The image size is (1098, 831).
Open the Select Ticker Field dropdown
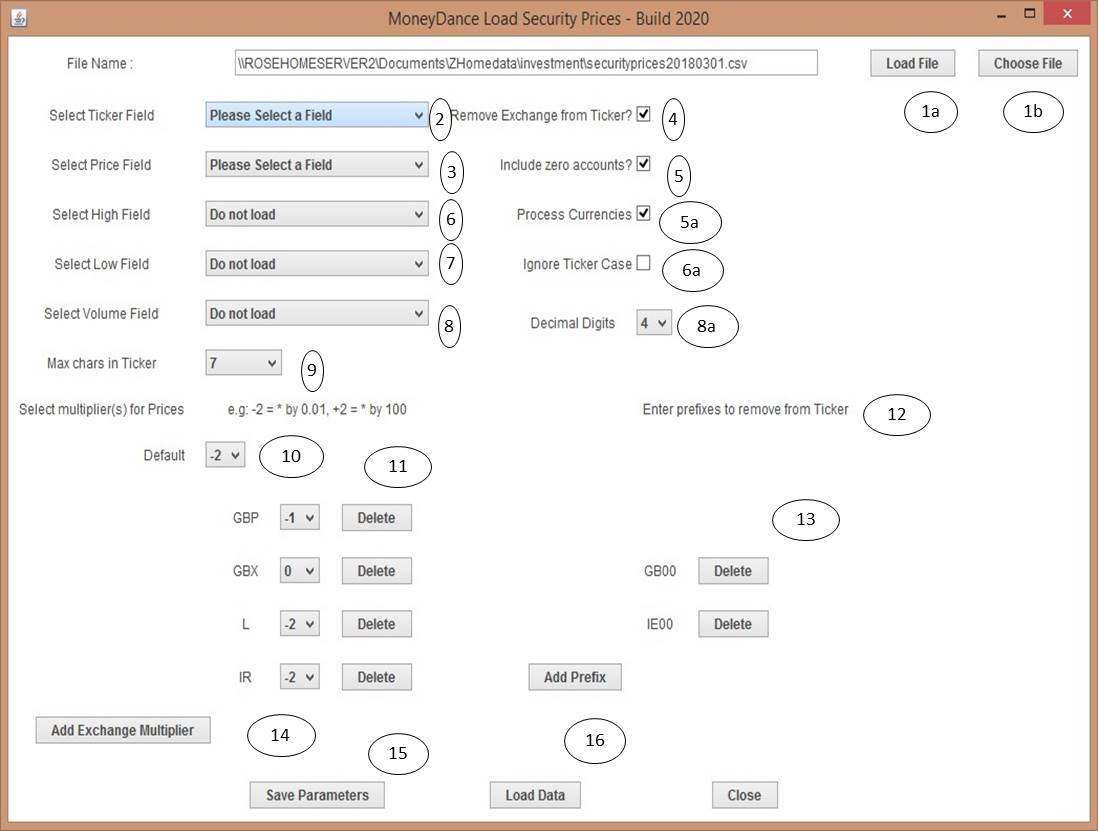pos(317,115)
